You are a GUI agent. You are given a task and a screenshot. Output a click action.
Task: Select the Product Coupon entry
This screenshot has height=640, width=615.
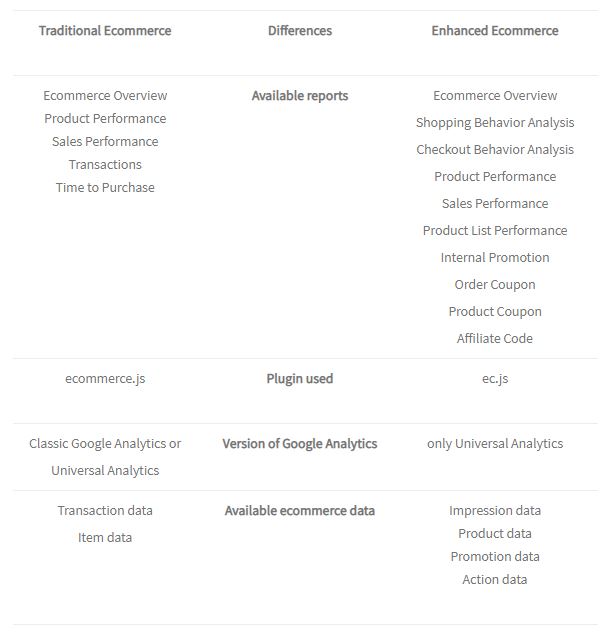pyautogui.click(x=495, y=311)
